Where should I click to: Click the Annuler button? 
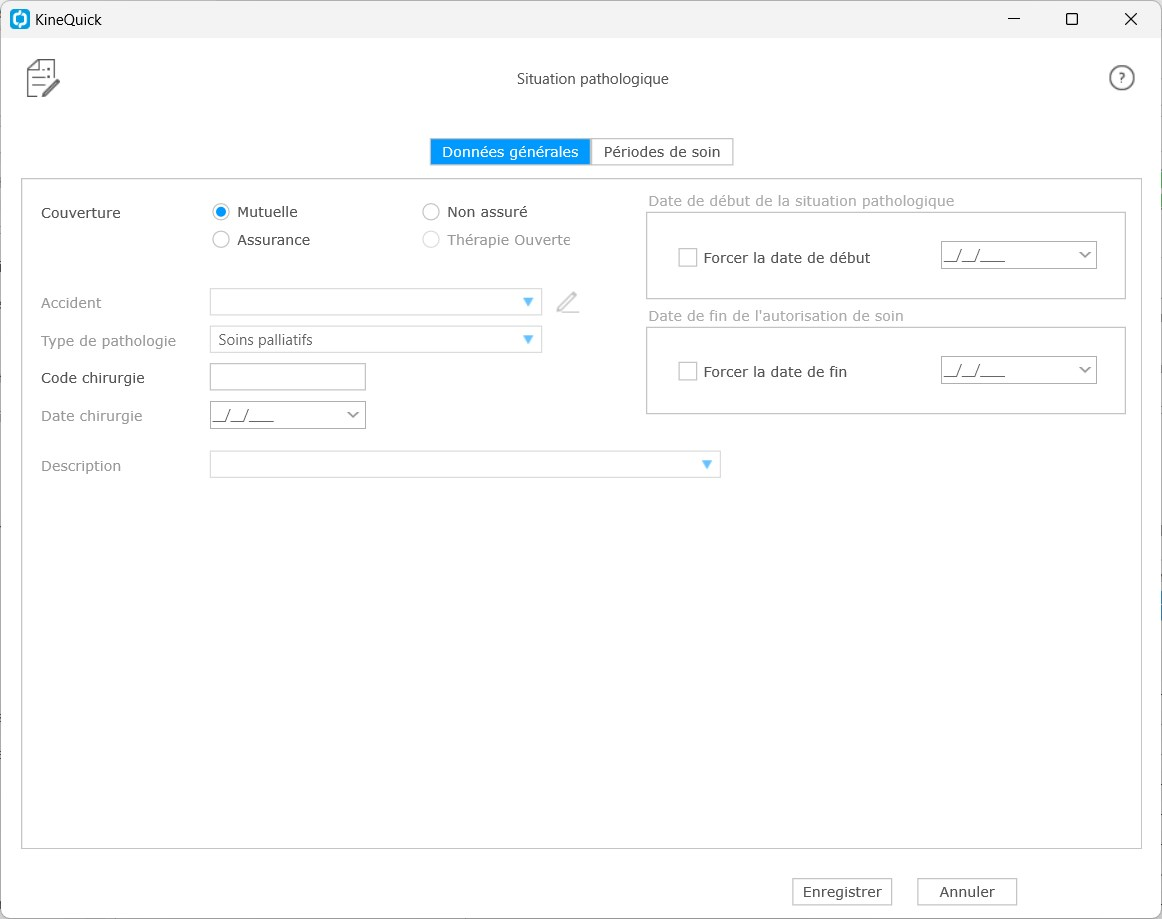(967, 892)
